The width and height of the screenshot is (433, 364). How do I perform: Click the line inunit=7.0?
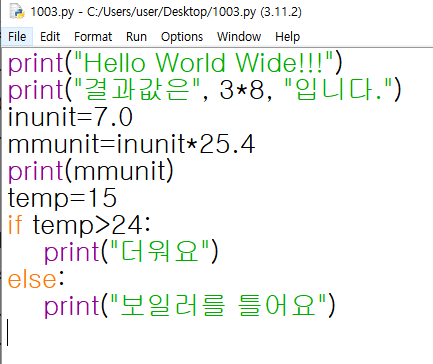pyautogui.click(x=70, y=117)
